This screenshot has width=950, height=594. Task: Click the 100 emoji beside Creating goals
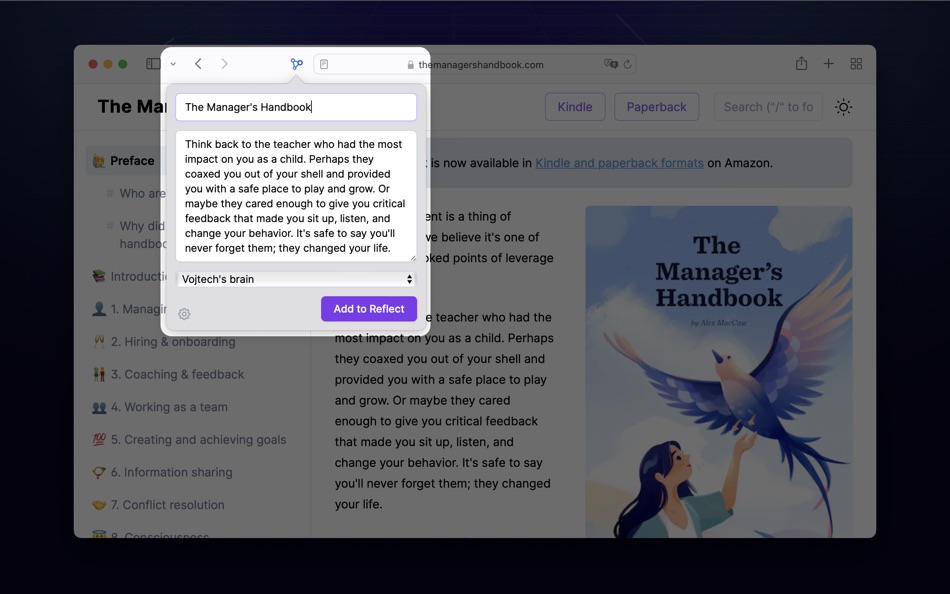pyautogui.click(x=99, y=440)
